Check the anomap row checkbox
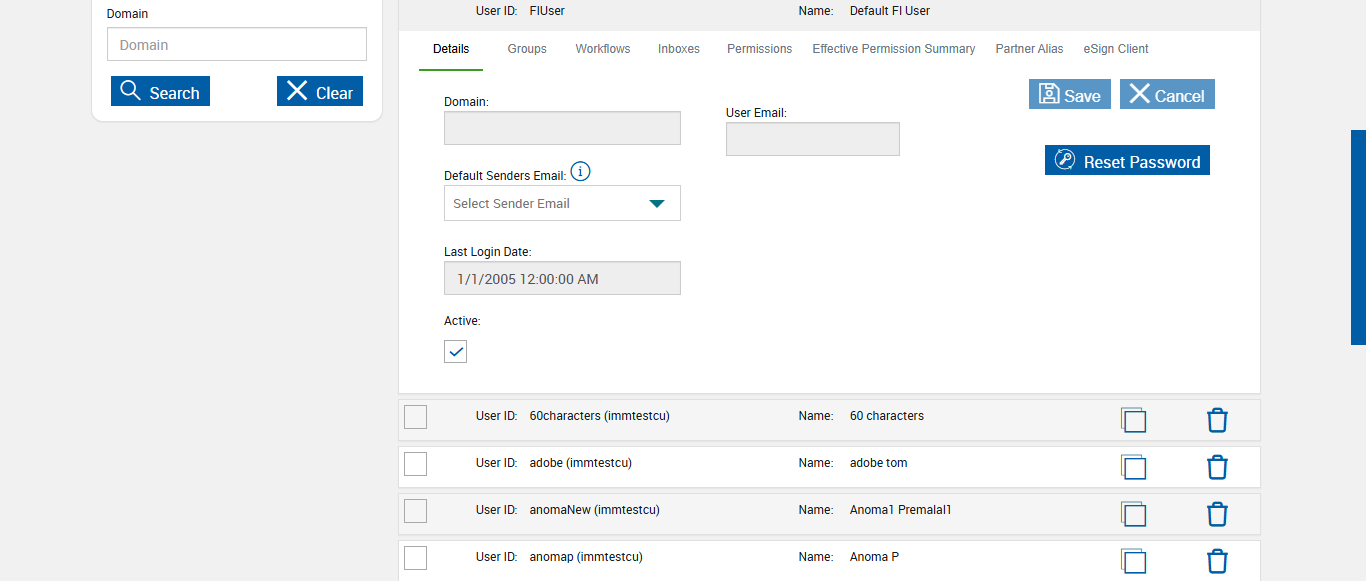The image size is (1366, 581). [x=415, y=558]
